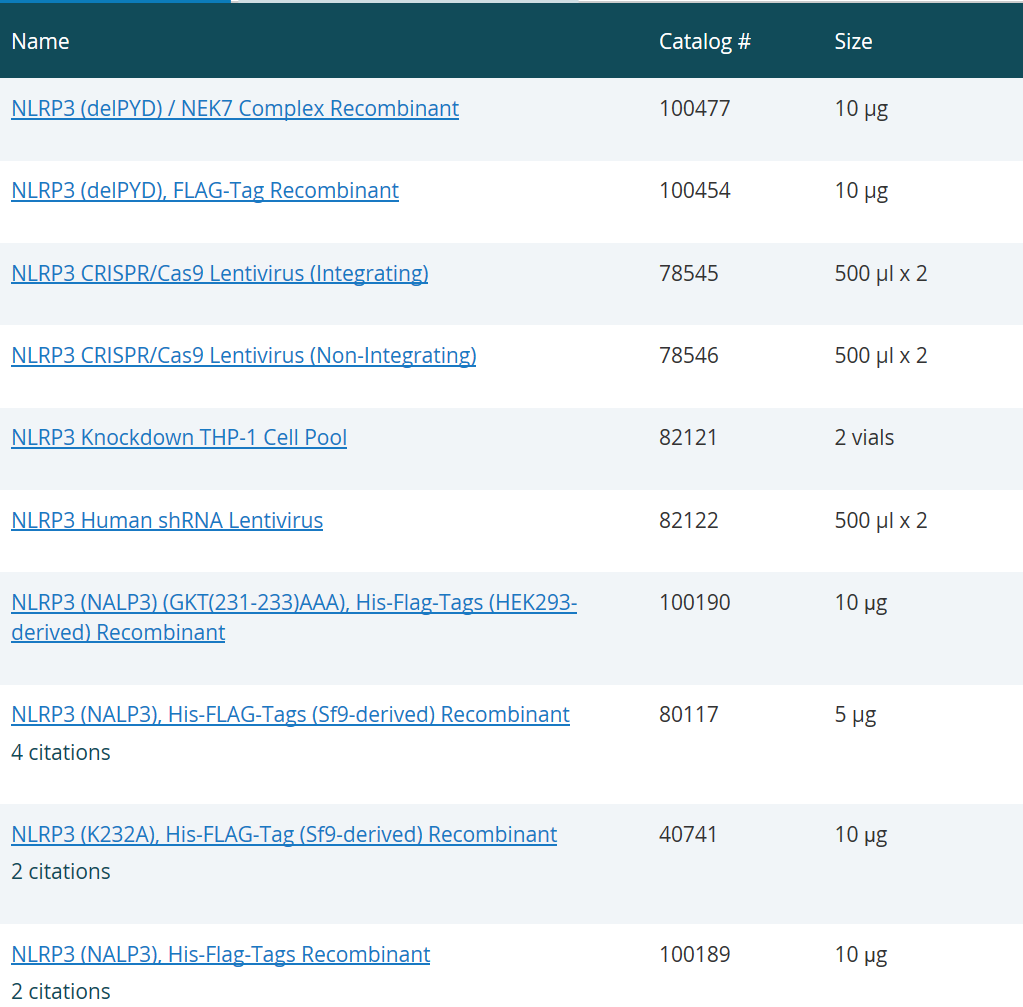Select NLRP3 Knockdown THP-1 Cell Pool
Viewport: 1023px width, 1007px height.
click(x=179, y=437)
